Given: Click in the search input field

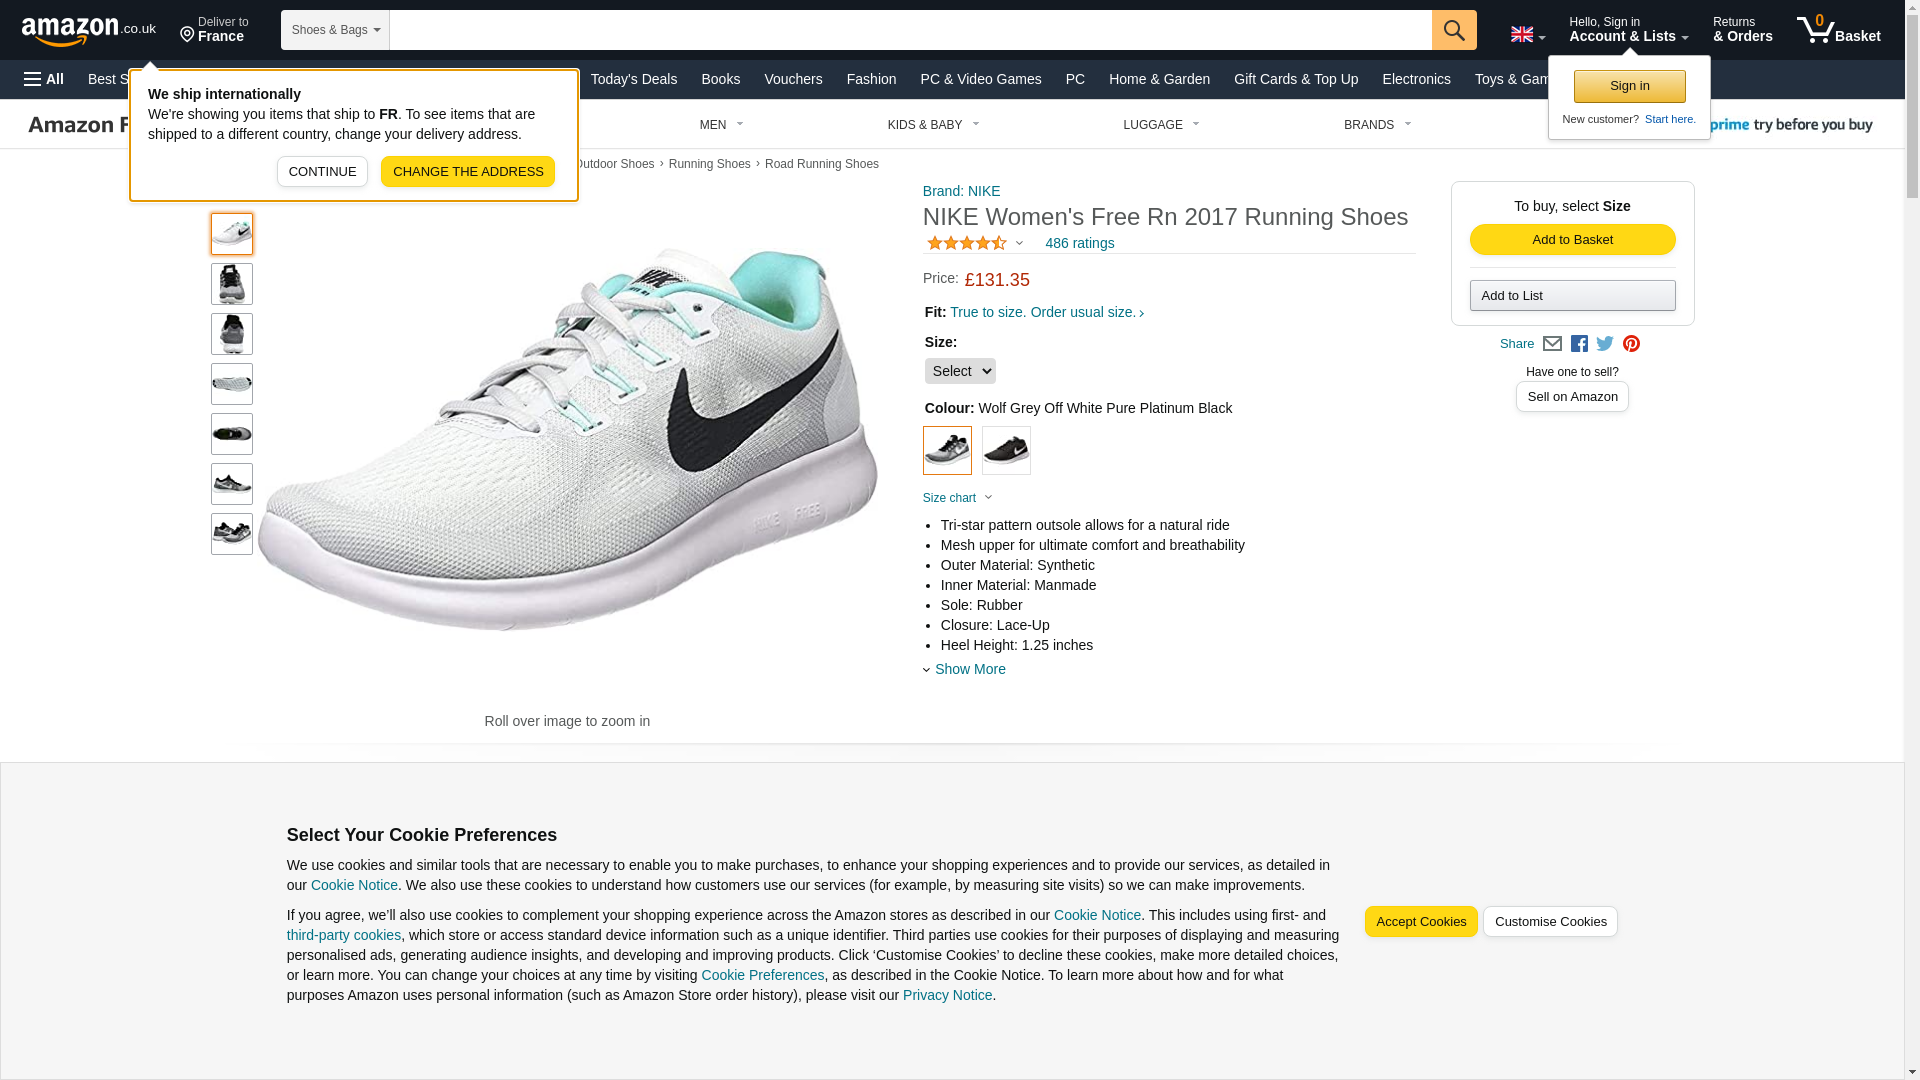Looking at the screenshot, I should 910,30.
